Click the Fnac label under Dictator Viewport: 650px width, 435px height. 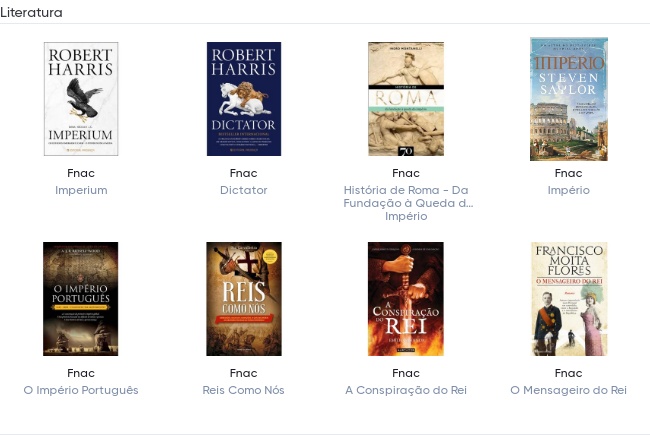[x=244, y=173]
